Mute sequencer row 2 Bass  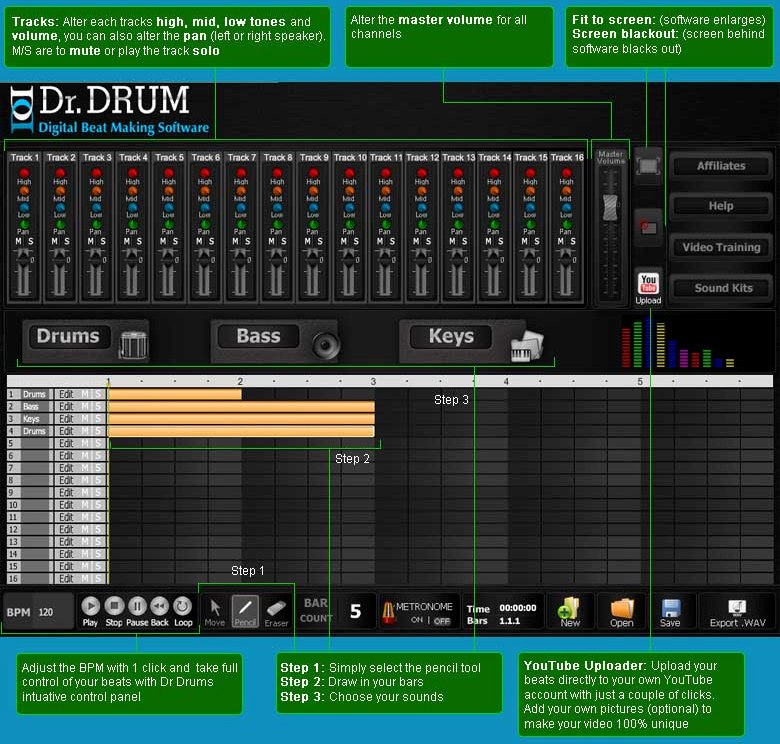pyautogui.click(x=86, y=406)
